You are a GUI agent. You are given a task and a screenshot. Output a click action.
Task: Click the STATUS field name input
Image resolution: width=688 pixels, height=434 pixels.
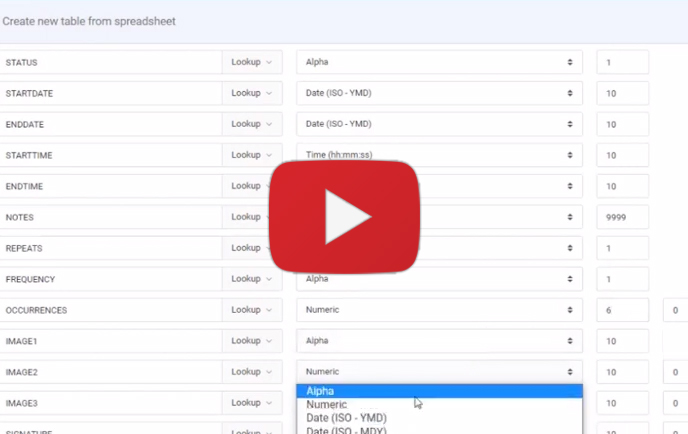pos(110,62)
